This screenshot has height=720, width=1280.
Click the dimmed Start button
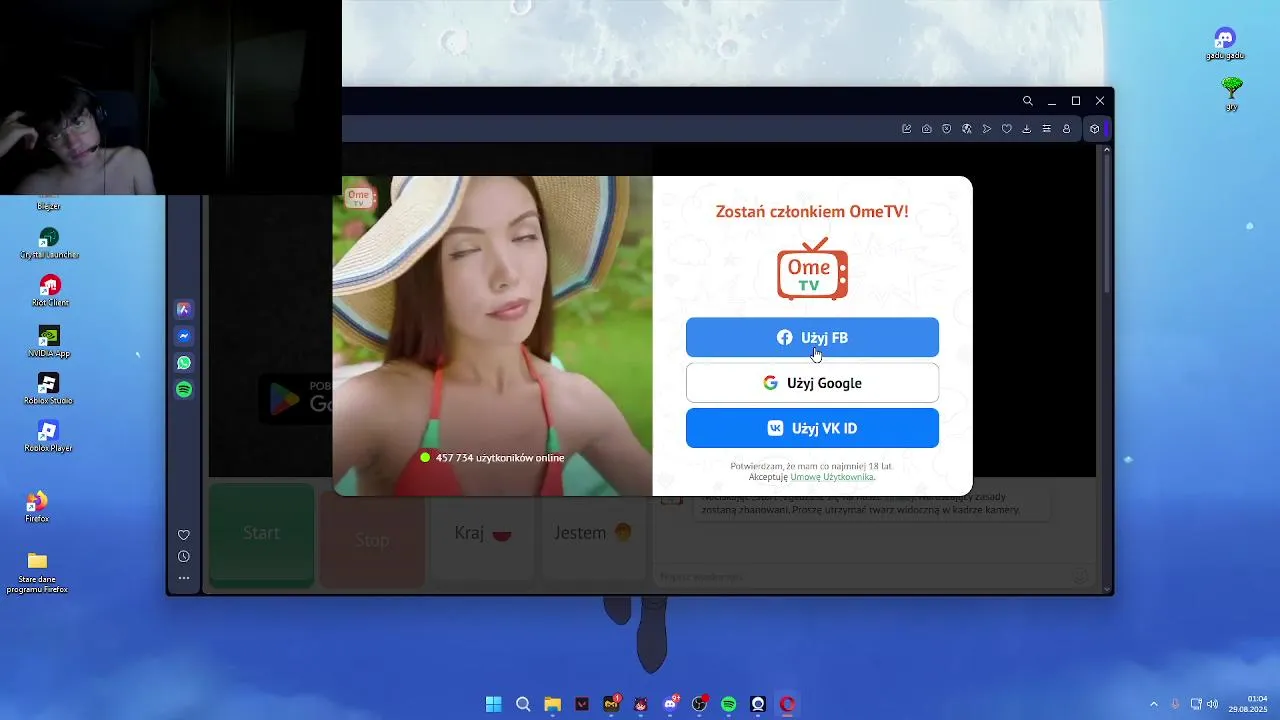[x=261, y=534]
